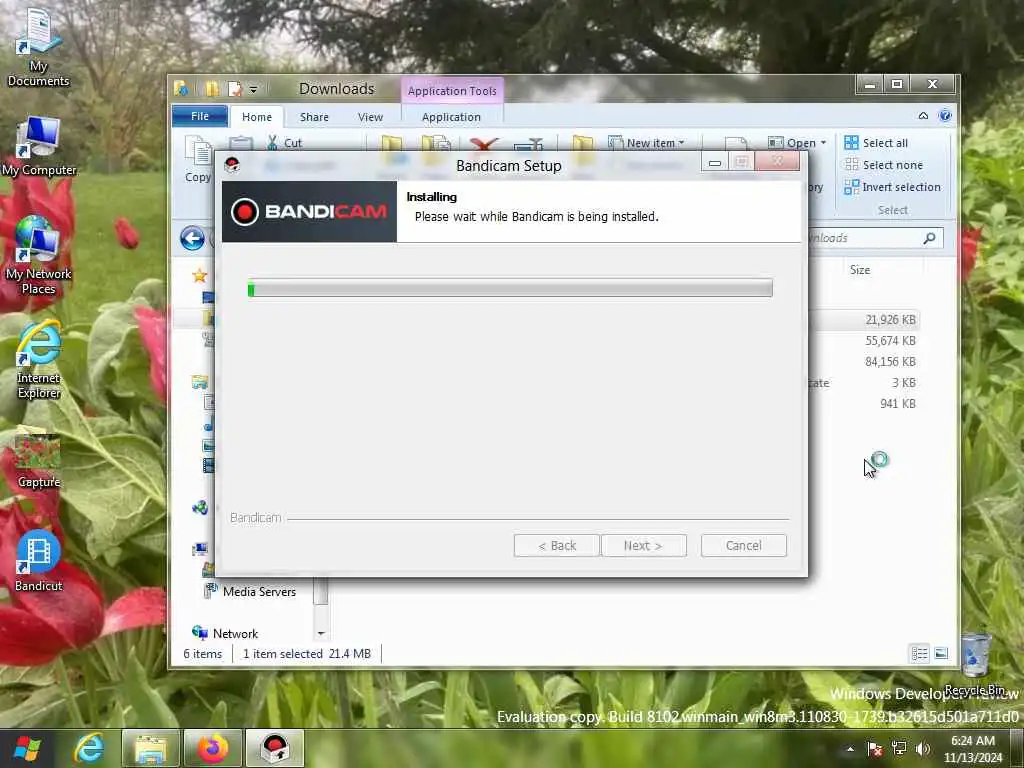Open network tray icon

(899, 748)
